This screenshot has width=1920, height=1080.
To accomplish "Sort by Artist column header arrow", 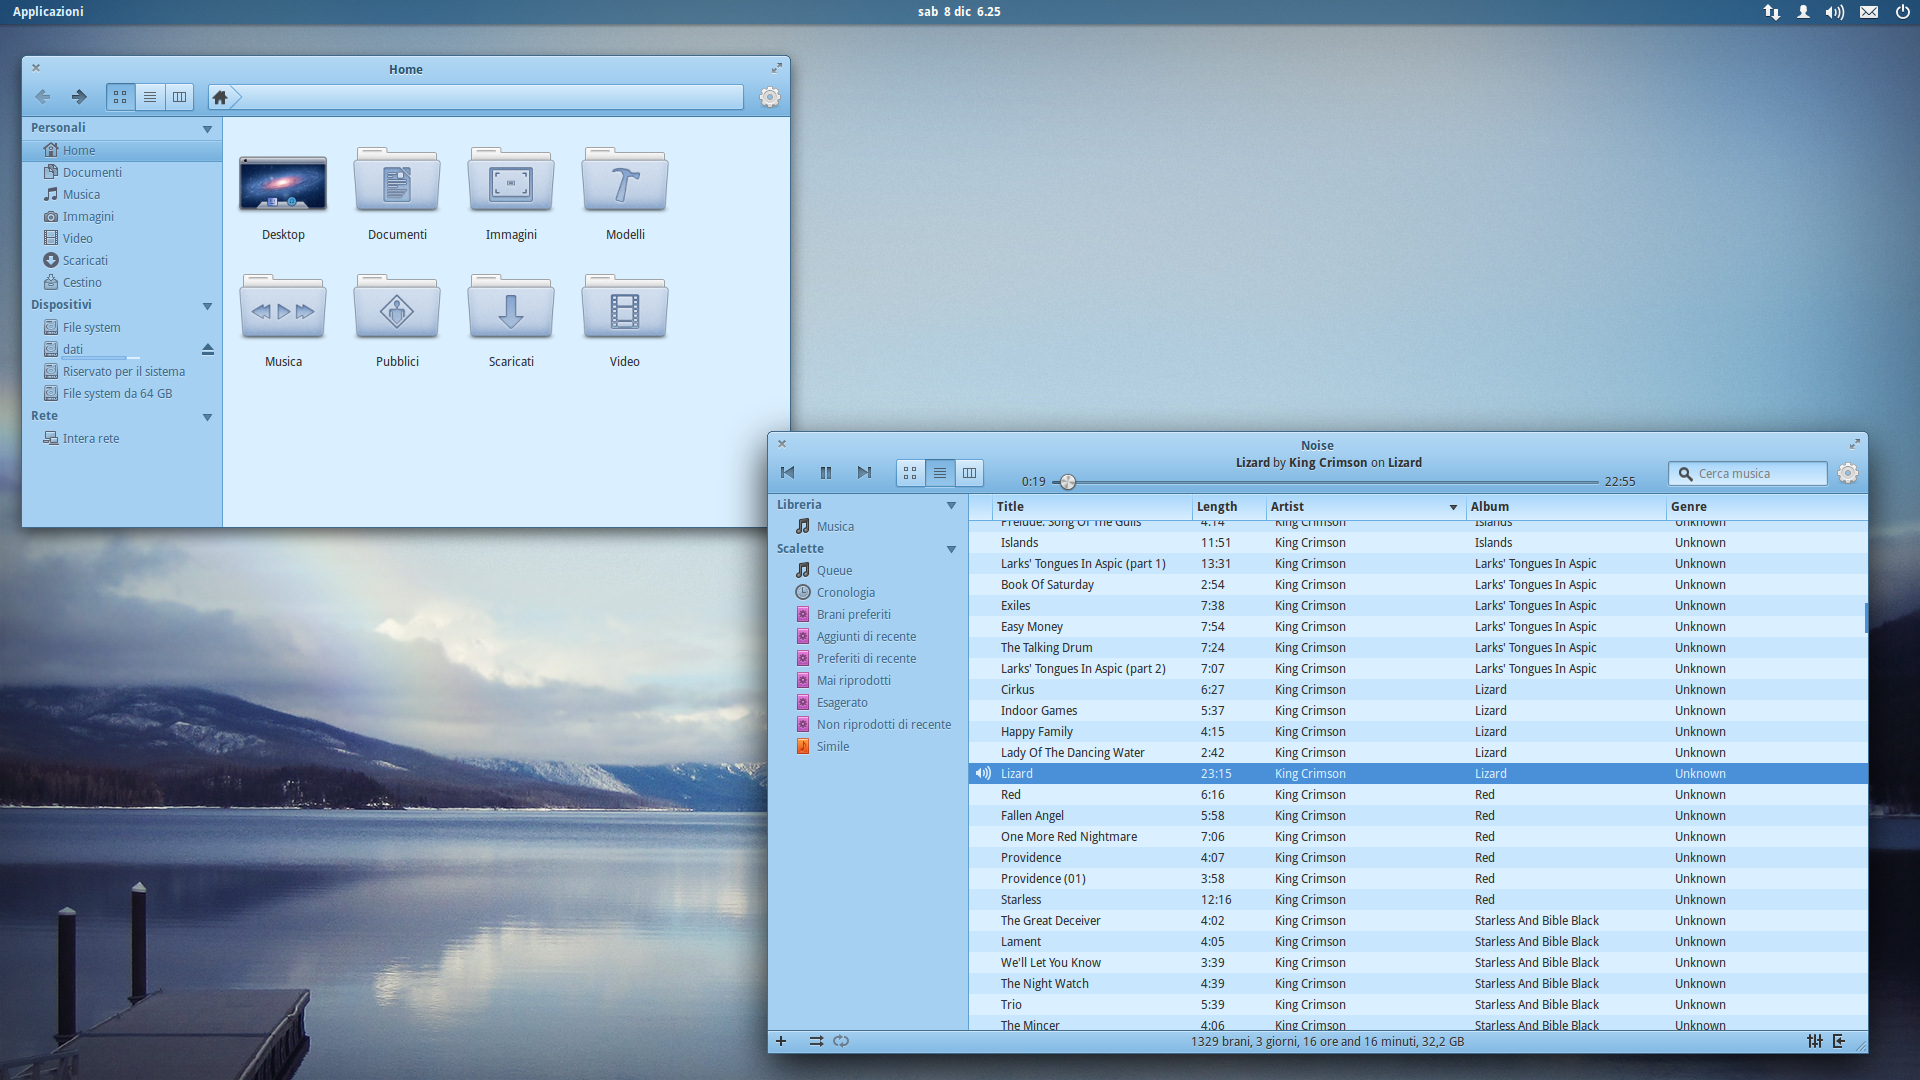I will pos(1453,507).
